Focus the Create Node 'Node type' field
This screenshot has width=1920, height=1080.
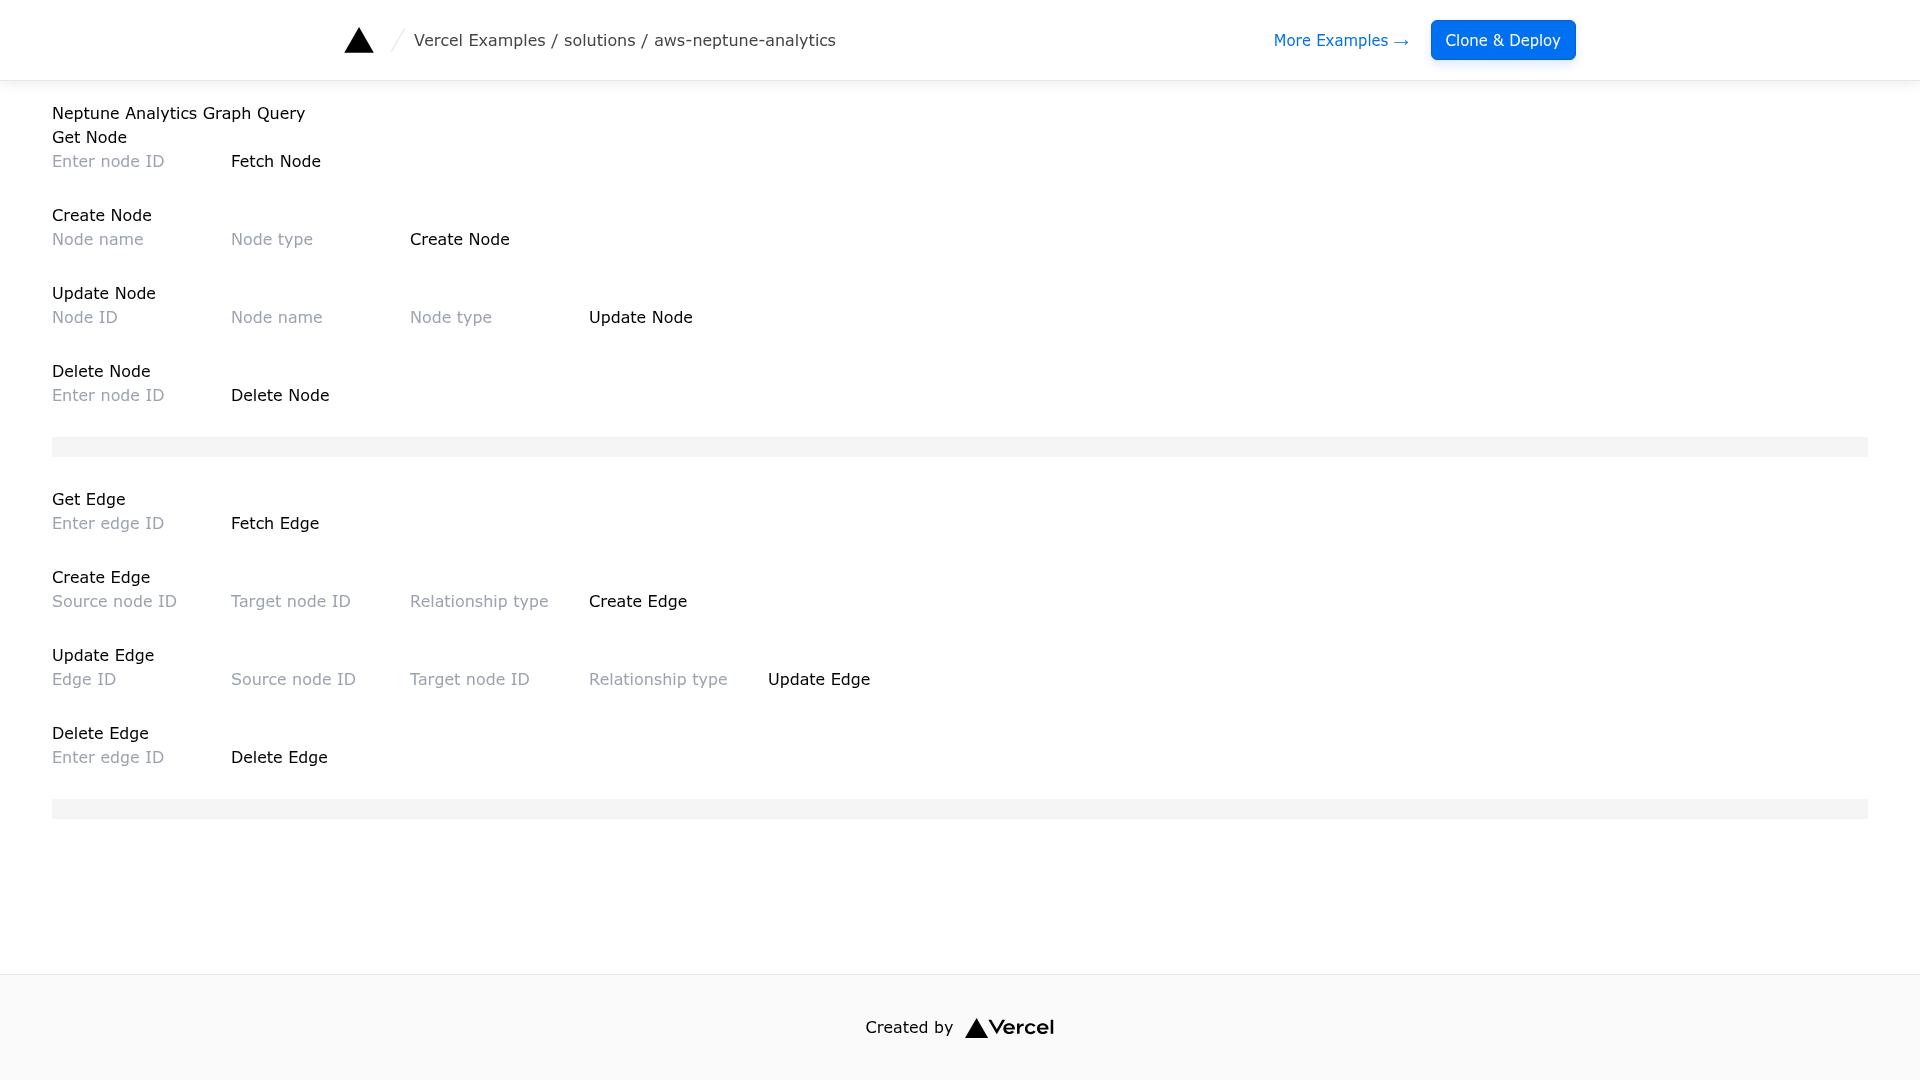pos(320,239)
